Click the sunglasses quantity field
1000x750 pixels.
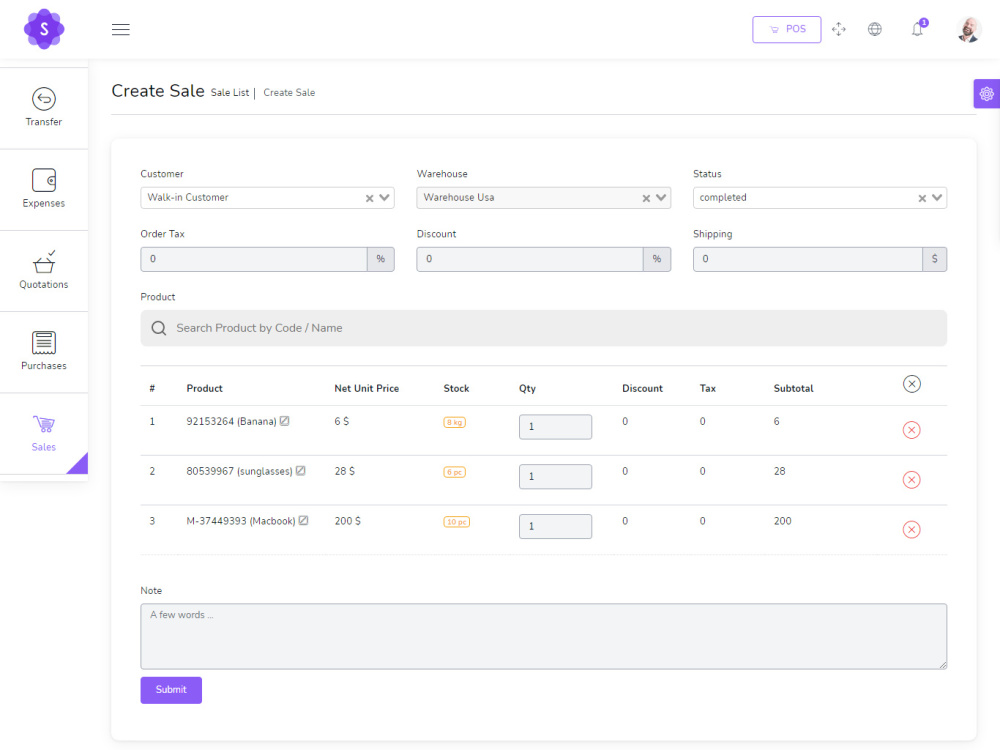coord(555,476)
